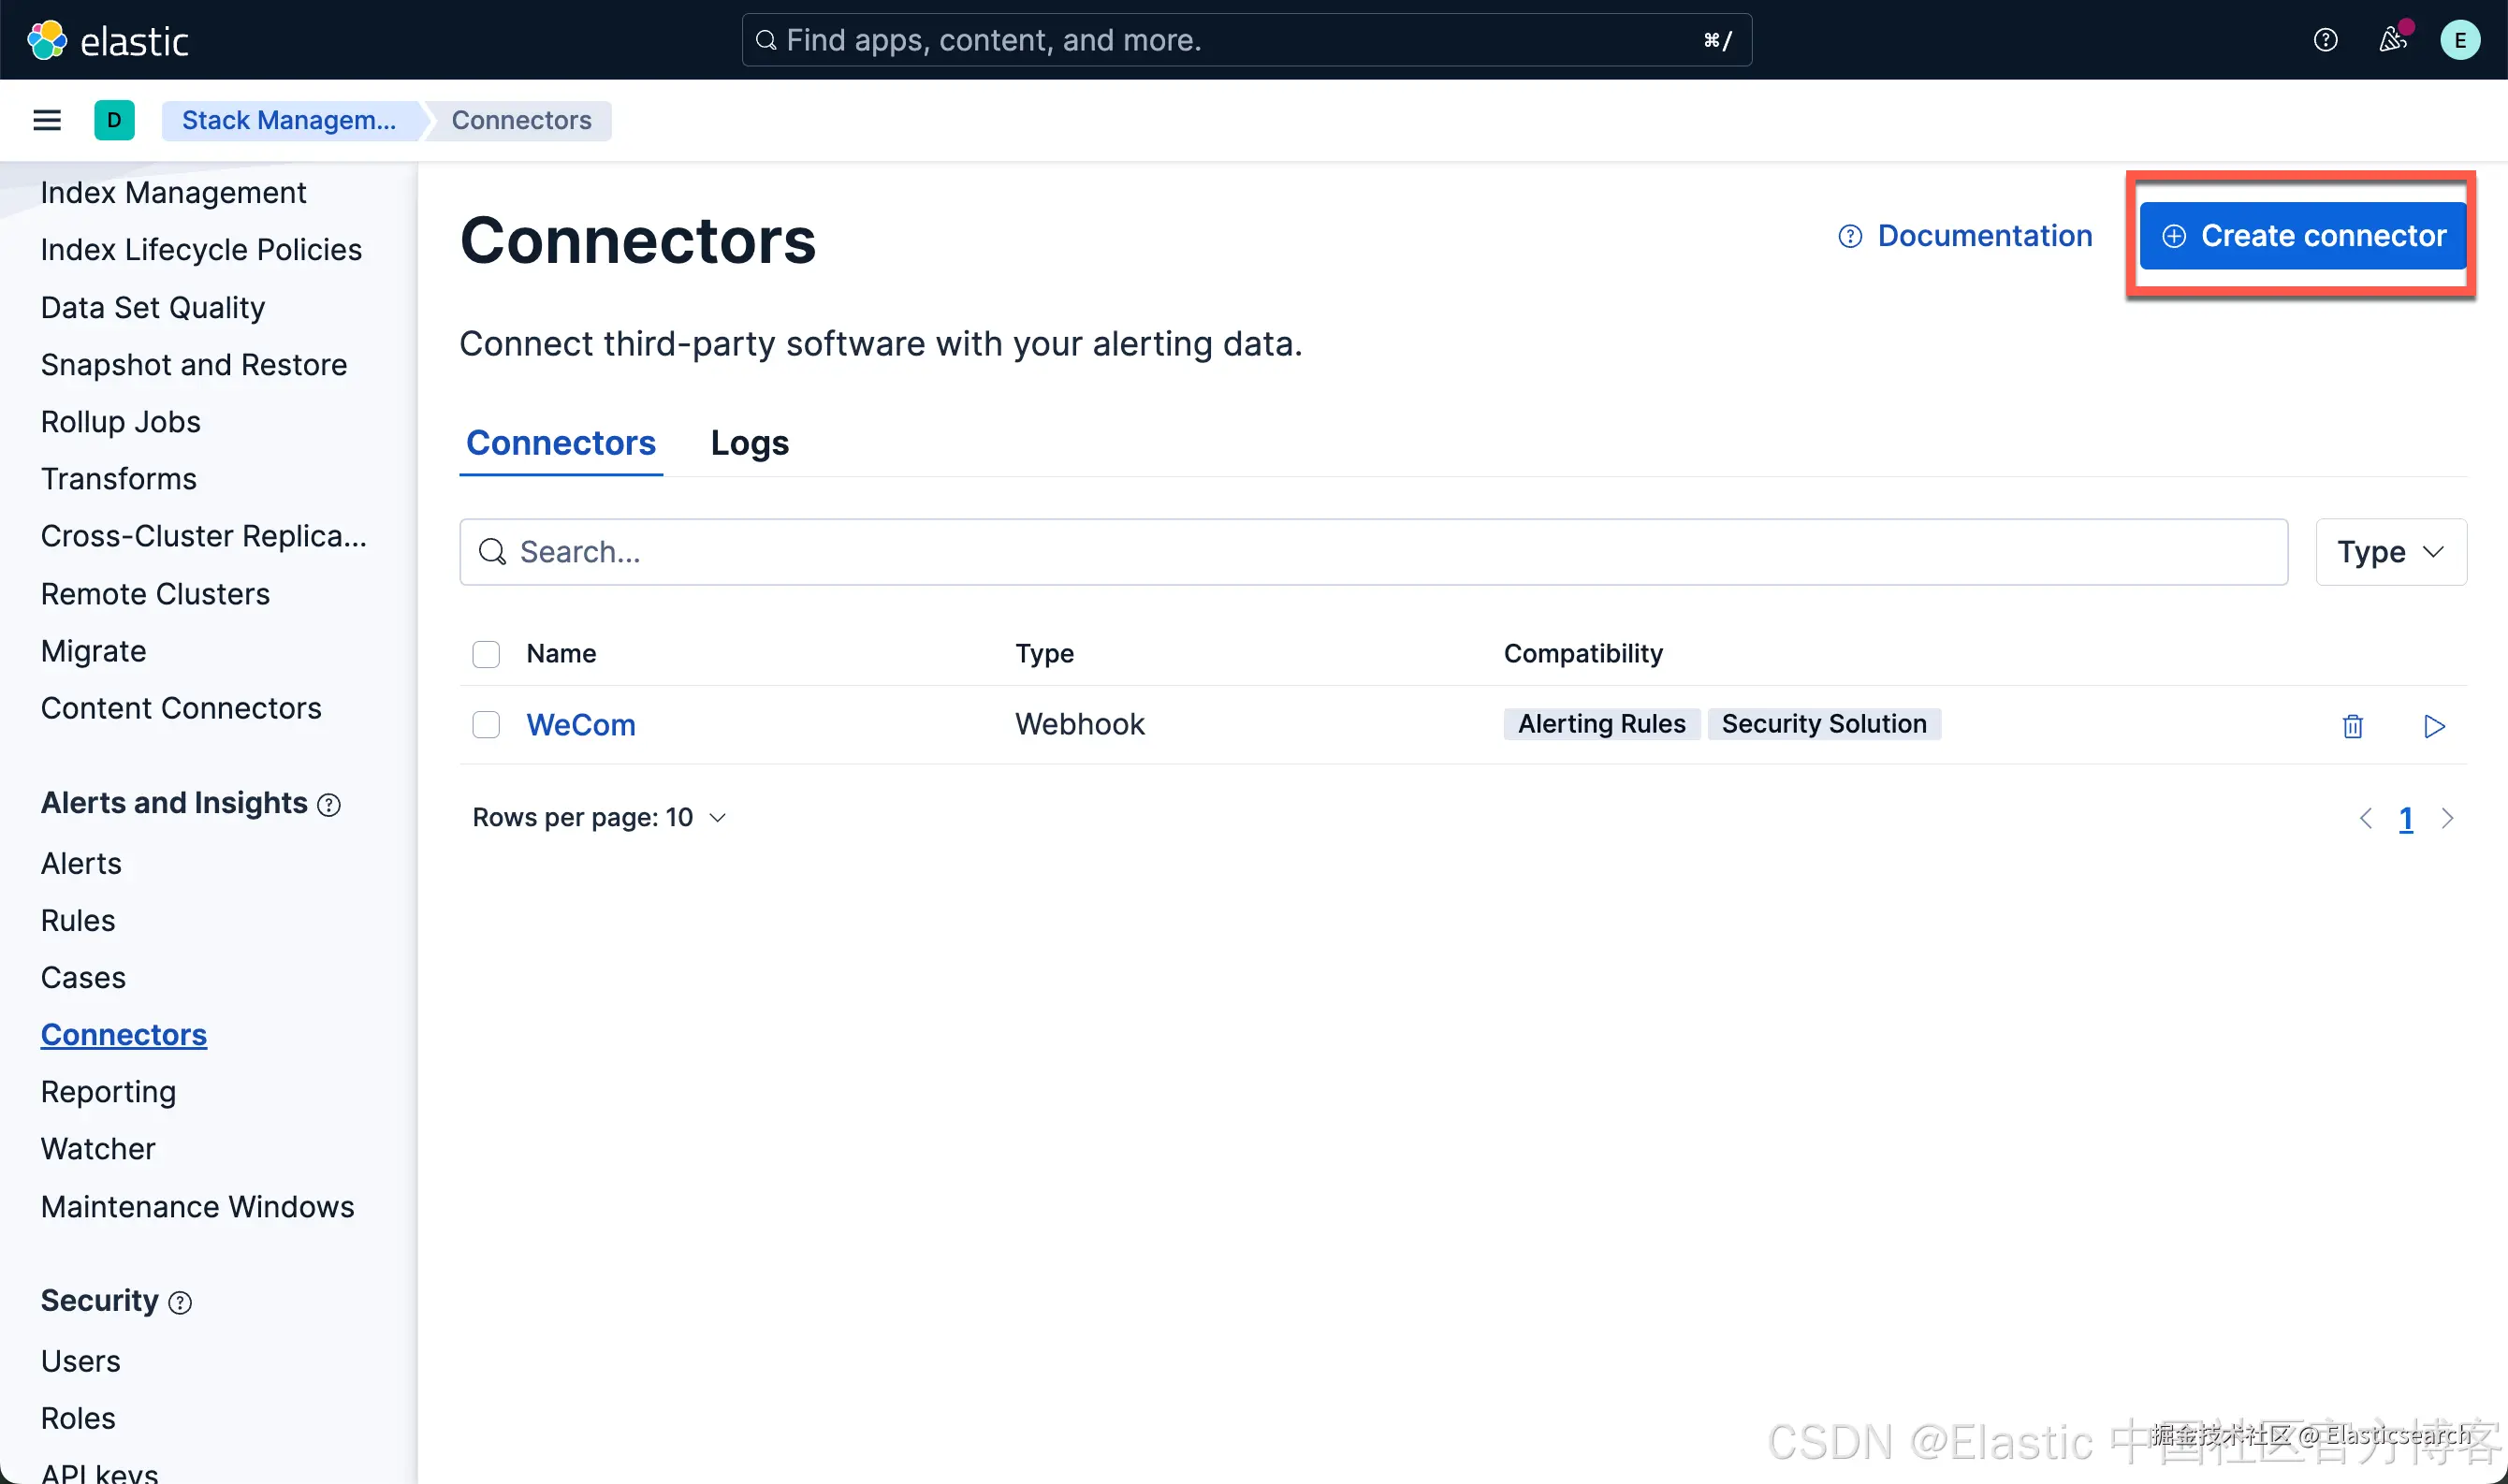Delete the WeCom connector via trash icon
The height and width of the screenshot is (1484, 2508).
click(x=2352, y=726)
